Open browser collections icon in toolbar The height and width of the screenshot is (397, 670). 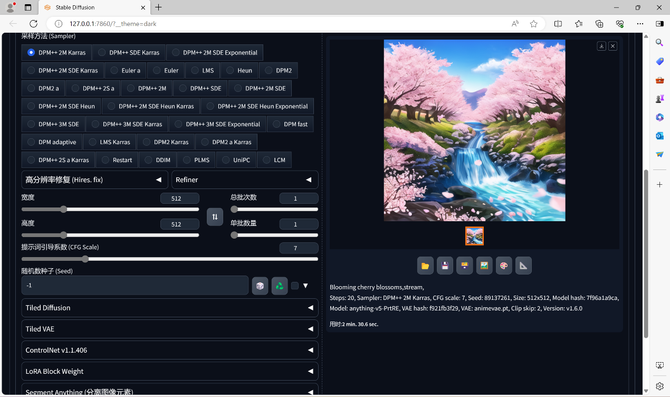[x=599, y=24]
